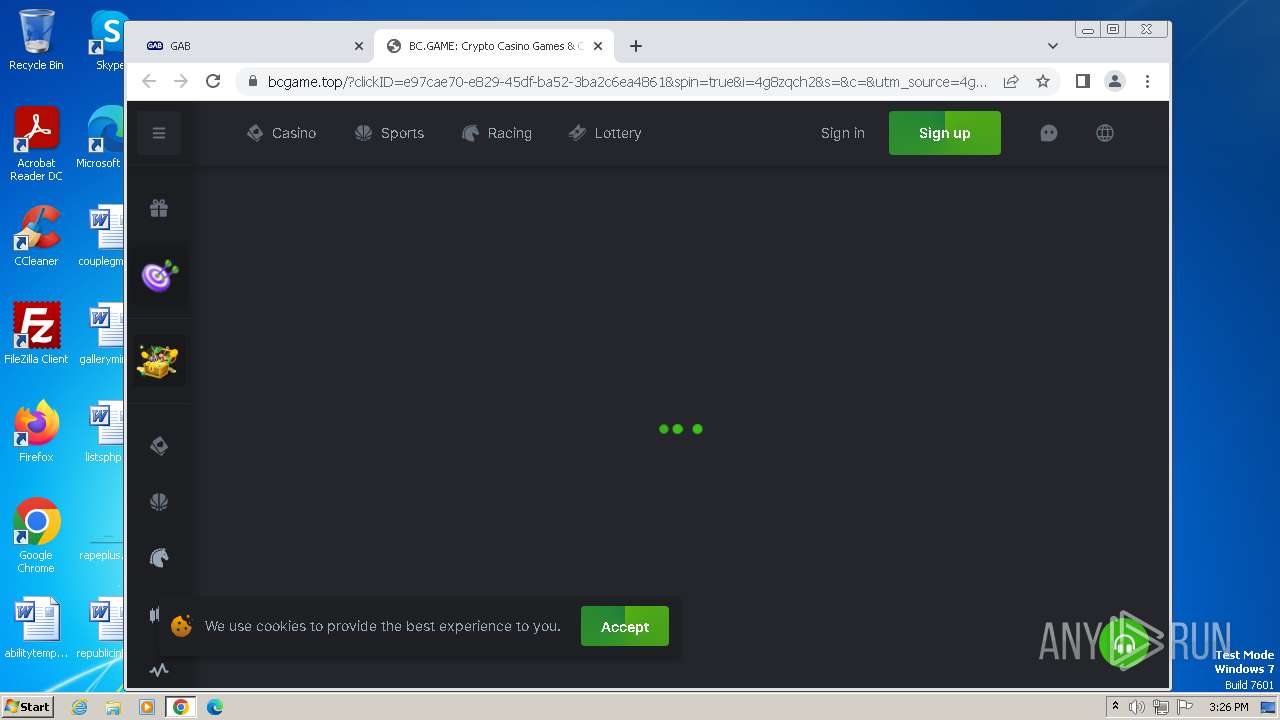
Task: View site lock information icon
Action: click(252, 82)
